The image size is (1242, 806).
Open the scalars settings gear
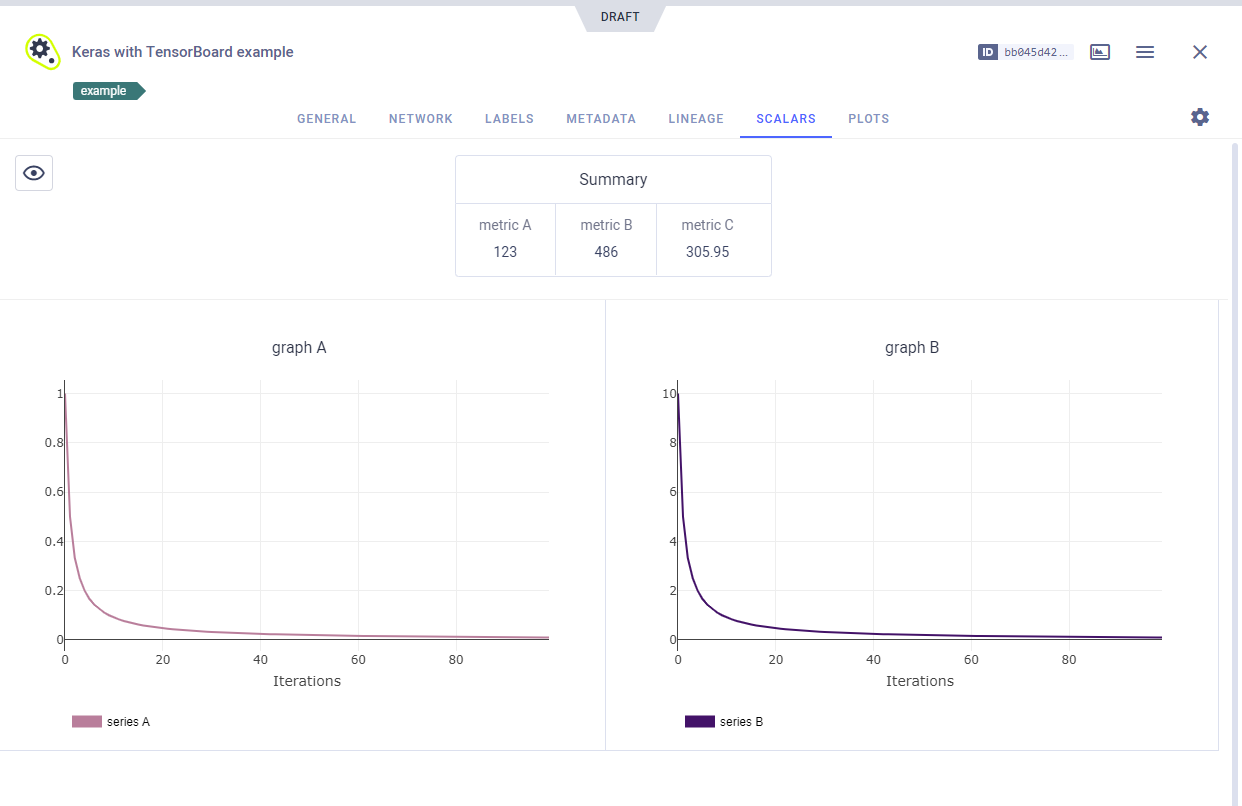[1200, 117]
